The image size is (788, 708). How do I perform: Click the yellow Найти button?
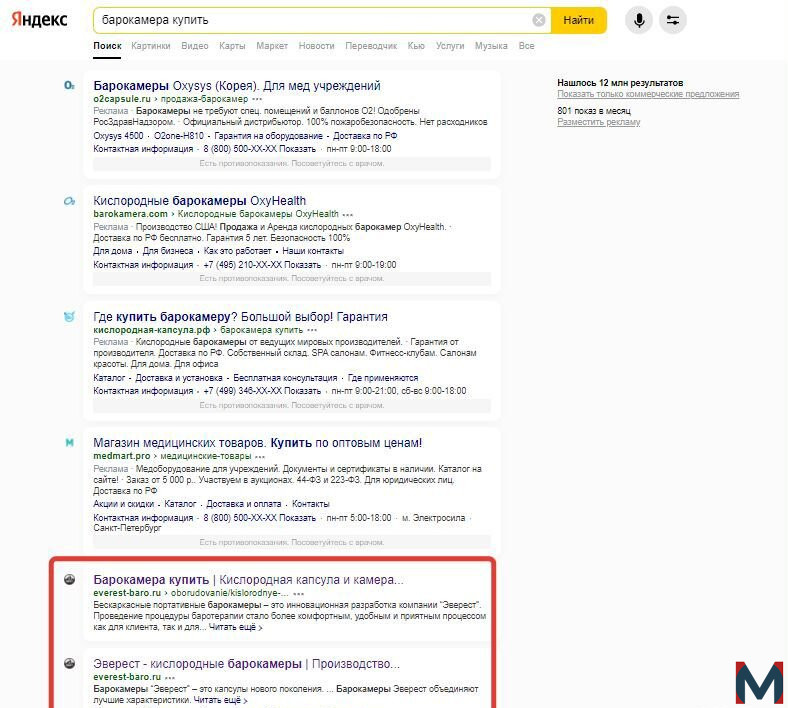[x=578, y=20]
